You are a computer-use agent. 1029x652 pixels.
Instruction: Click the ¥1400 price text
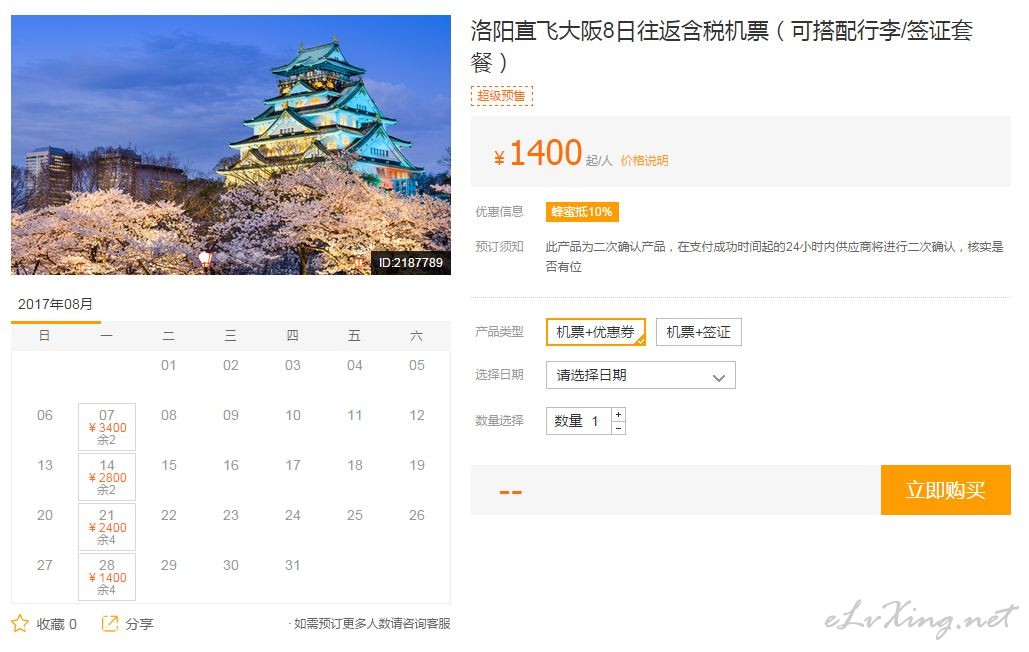point(539,153)
